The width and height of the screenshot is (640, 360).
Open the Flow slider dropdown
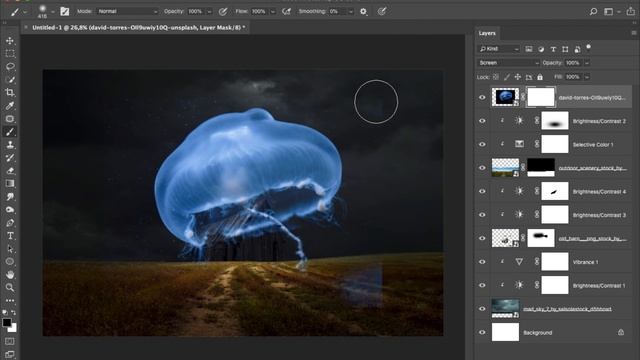tap(273, 11)
